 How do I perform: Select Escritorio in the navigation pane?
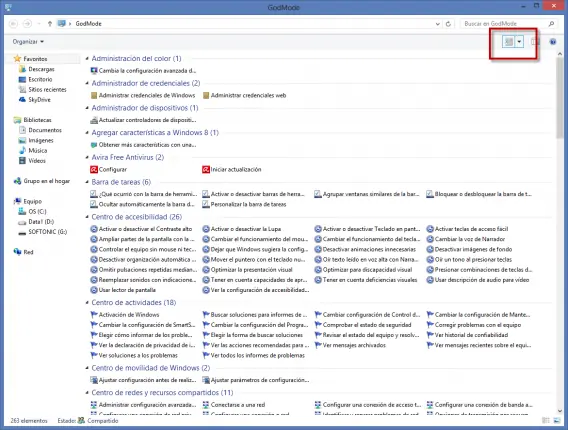pos(36,79)
